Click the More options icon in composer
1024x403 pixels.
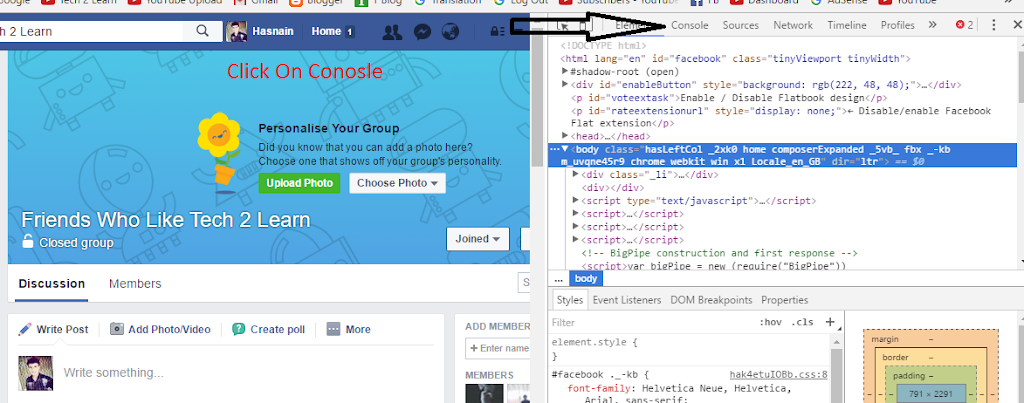[x=333, y=329]
